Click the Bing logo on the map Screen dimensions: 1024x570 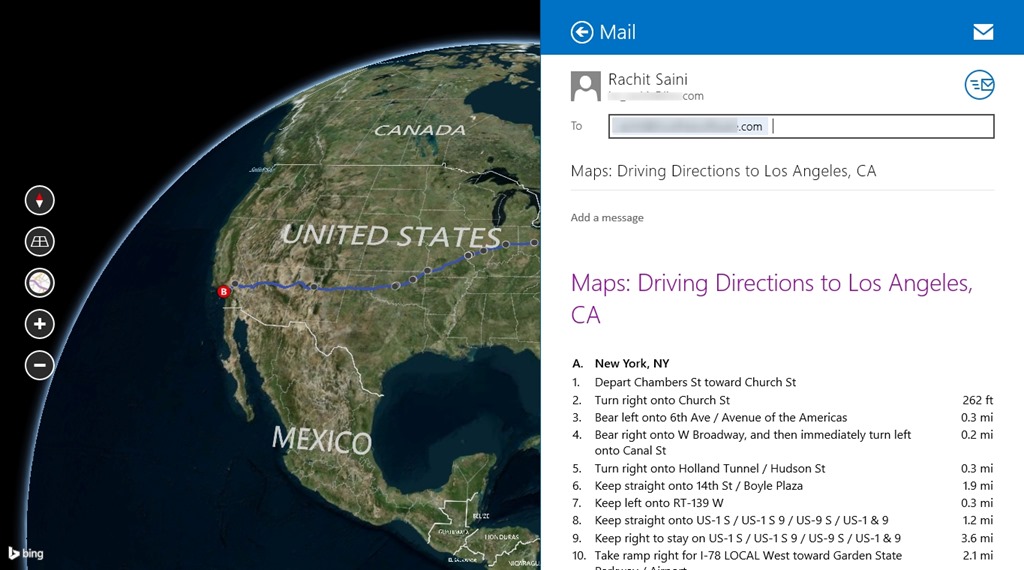[x=26, y=553]
